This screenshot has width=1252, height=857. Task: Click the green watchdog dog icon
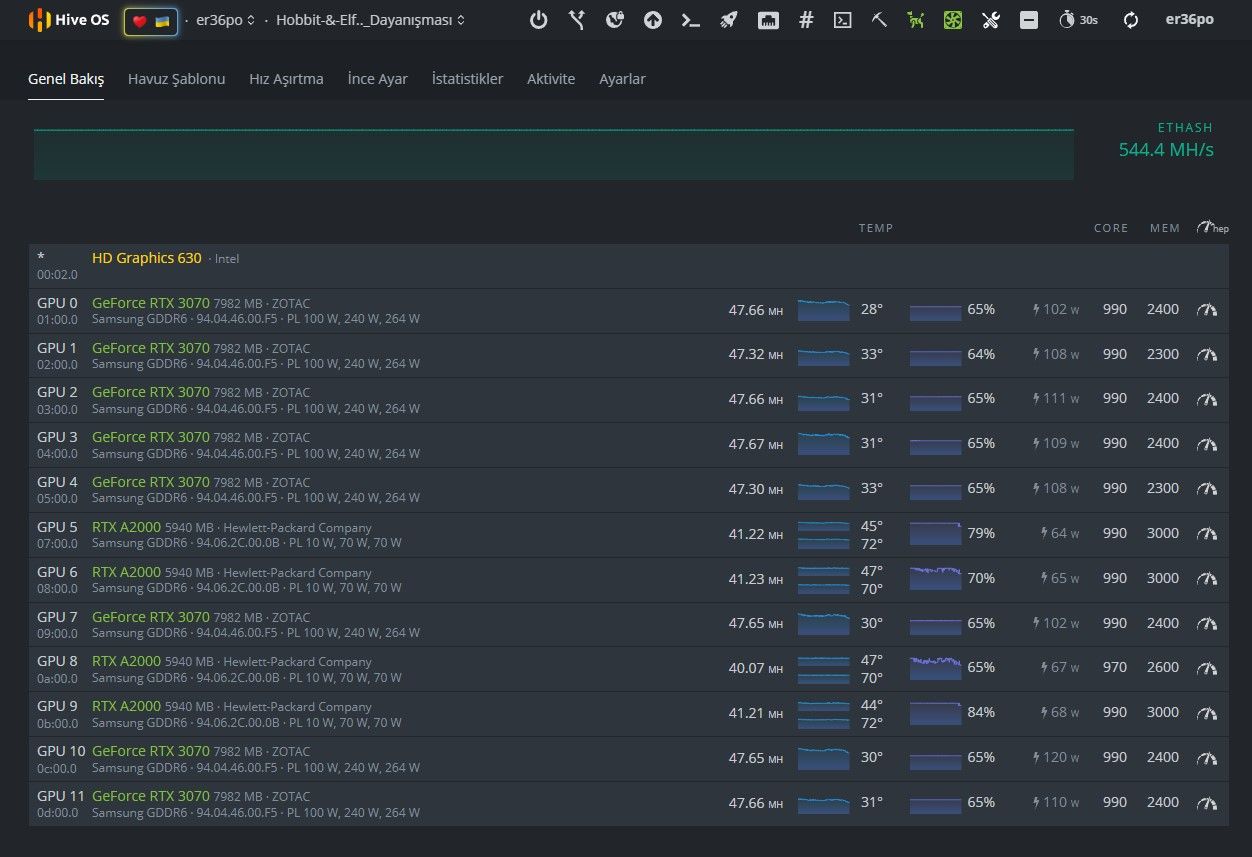(x=915, y=19)
